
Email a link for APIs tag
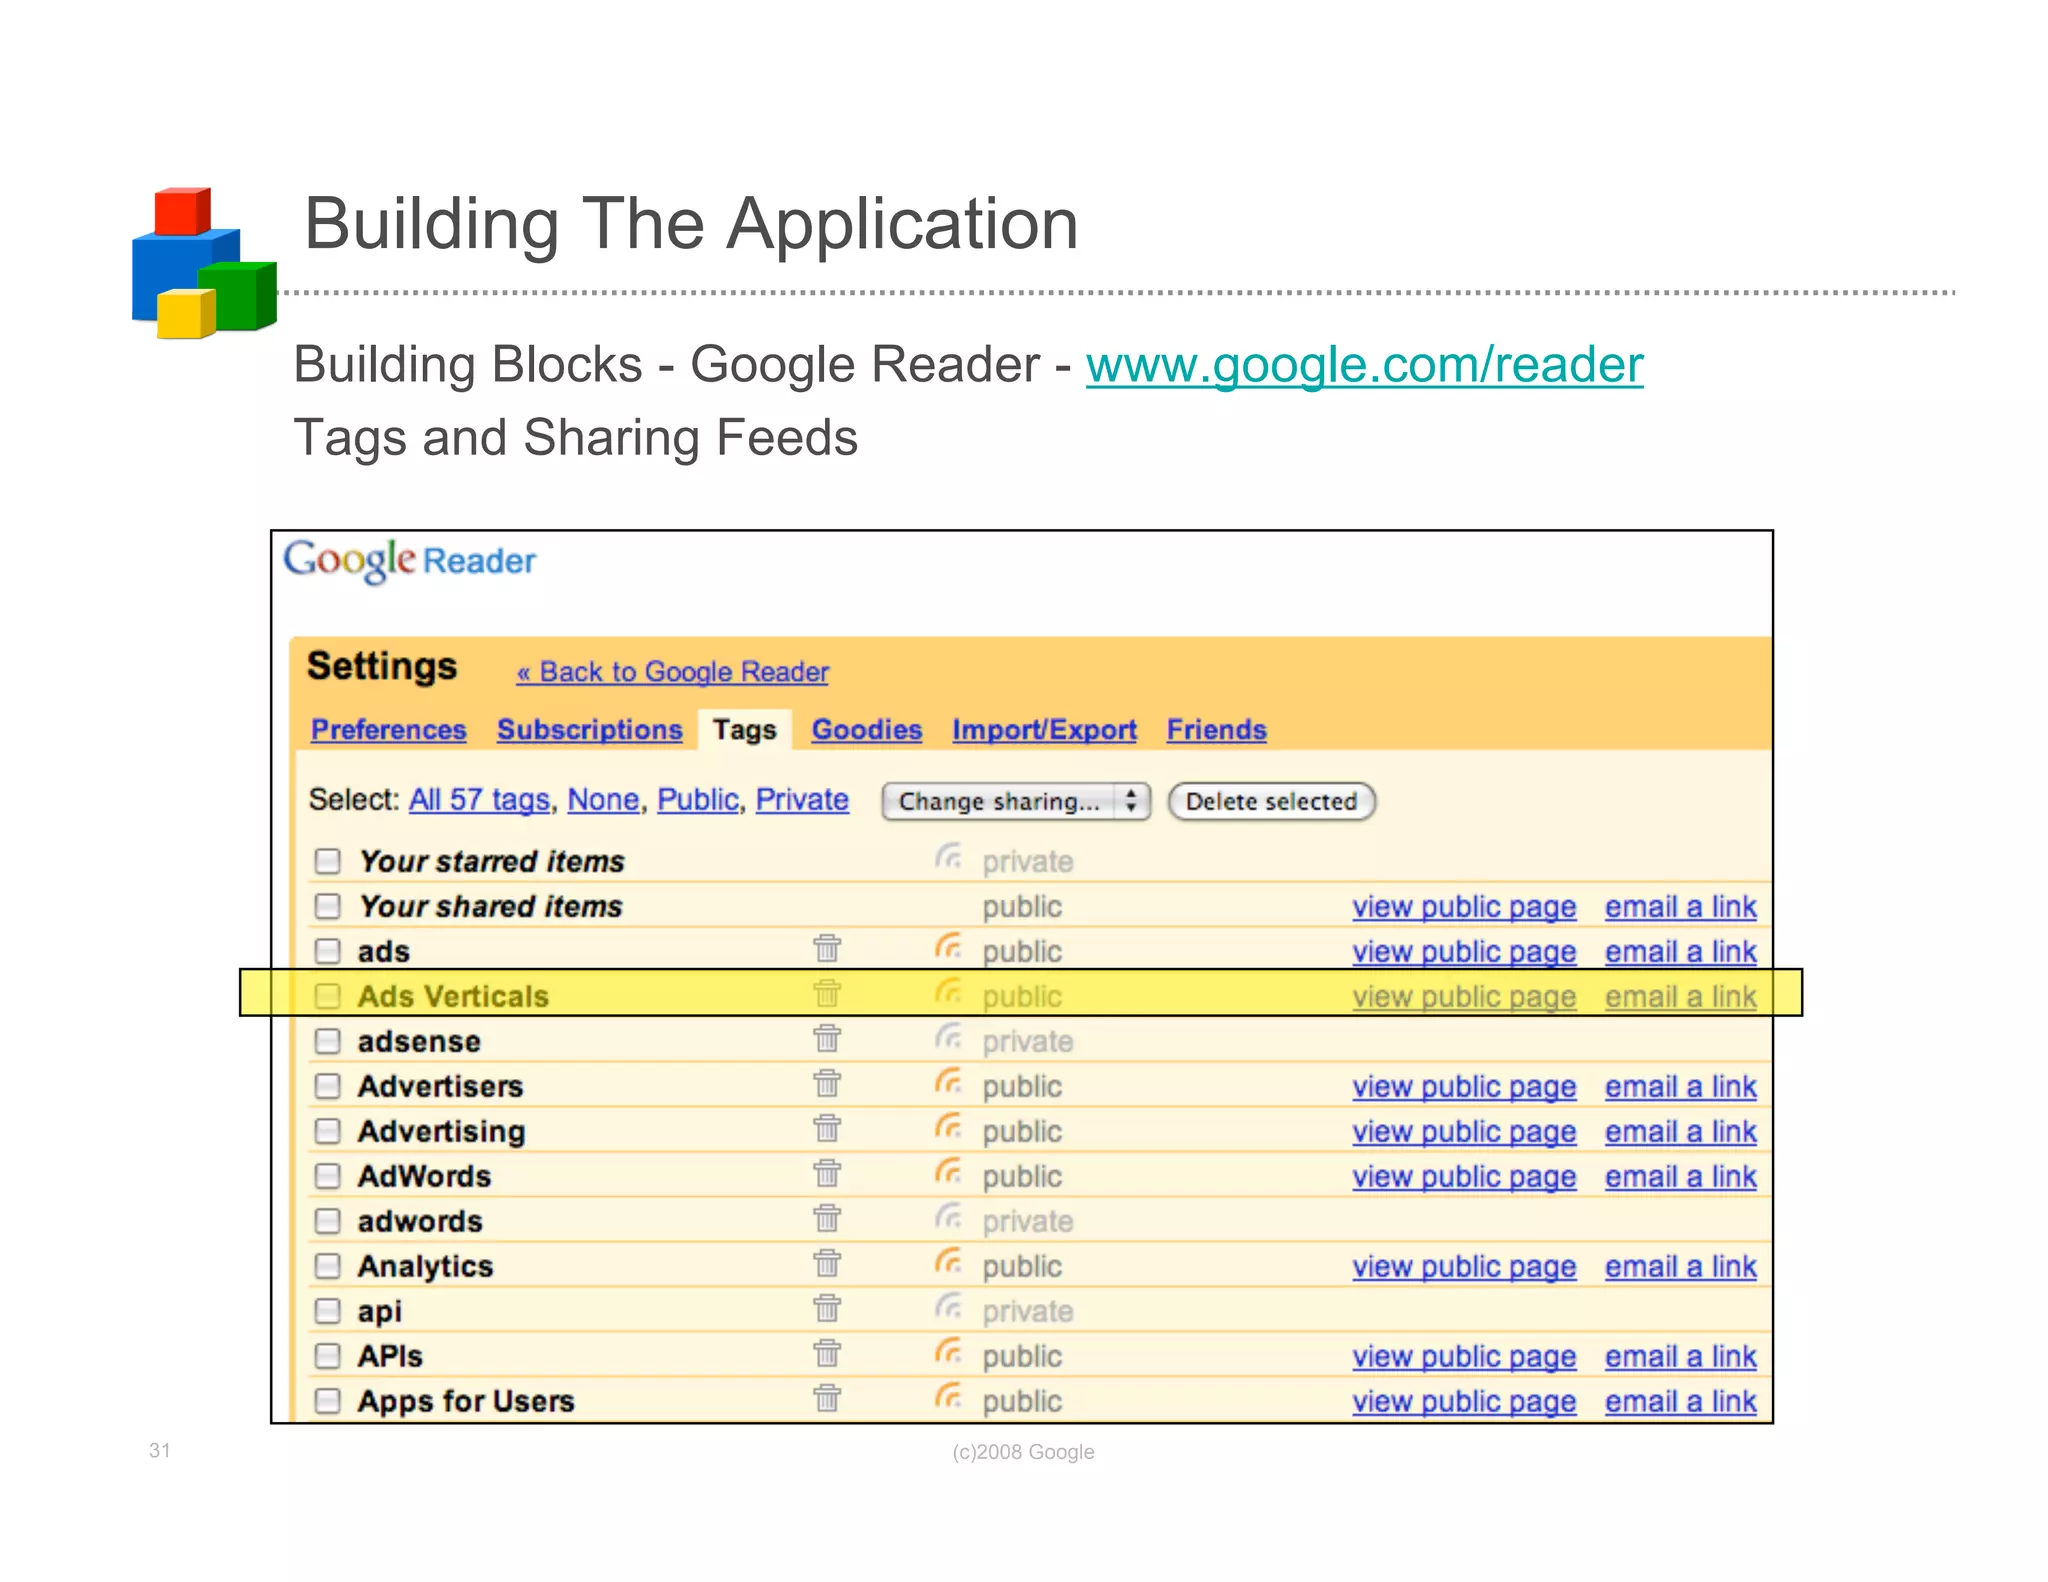click(x=1680, y=1357)
